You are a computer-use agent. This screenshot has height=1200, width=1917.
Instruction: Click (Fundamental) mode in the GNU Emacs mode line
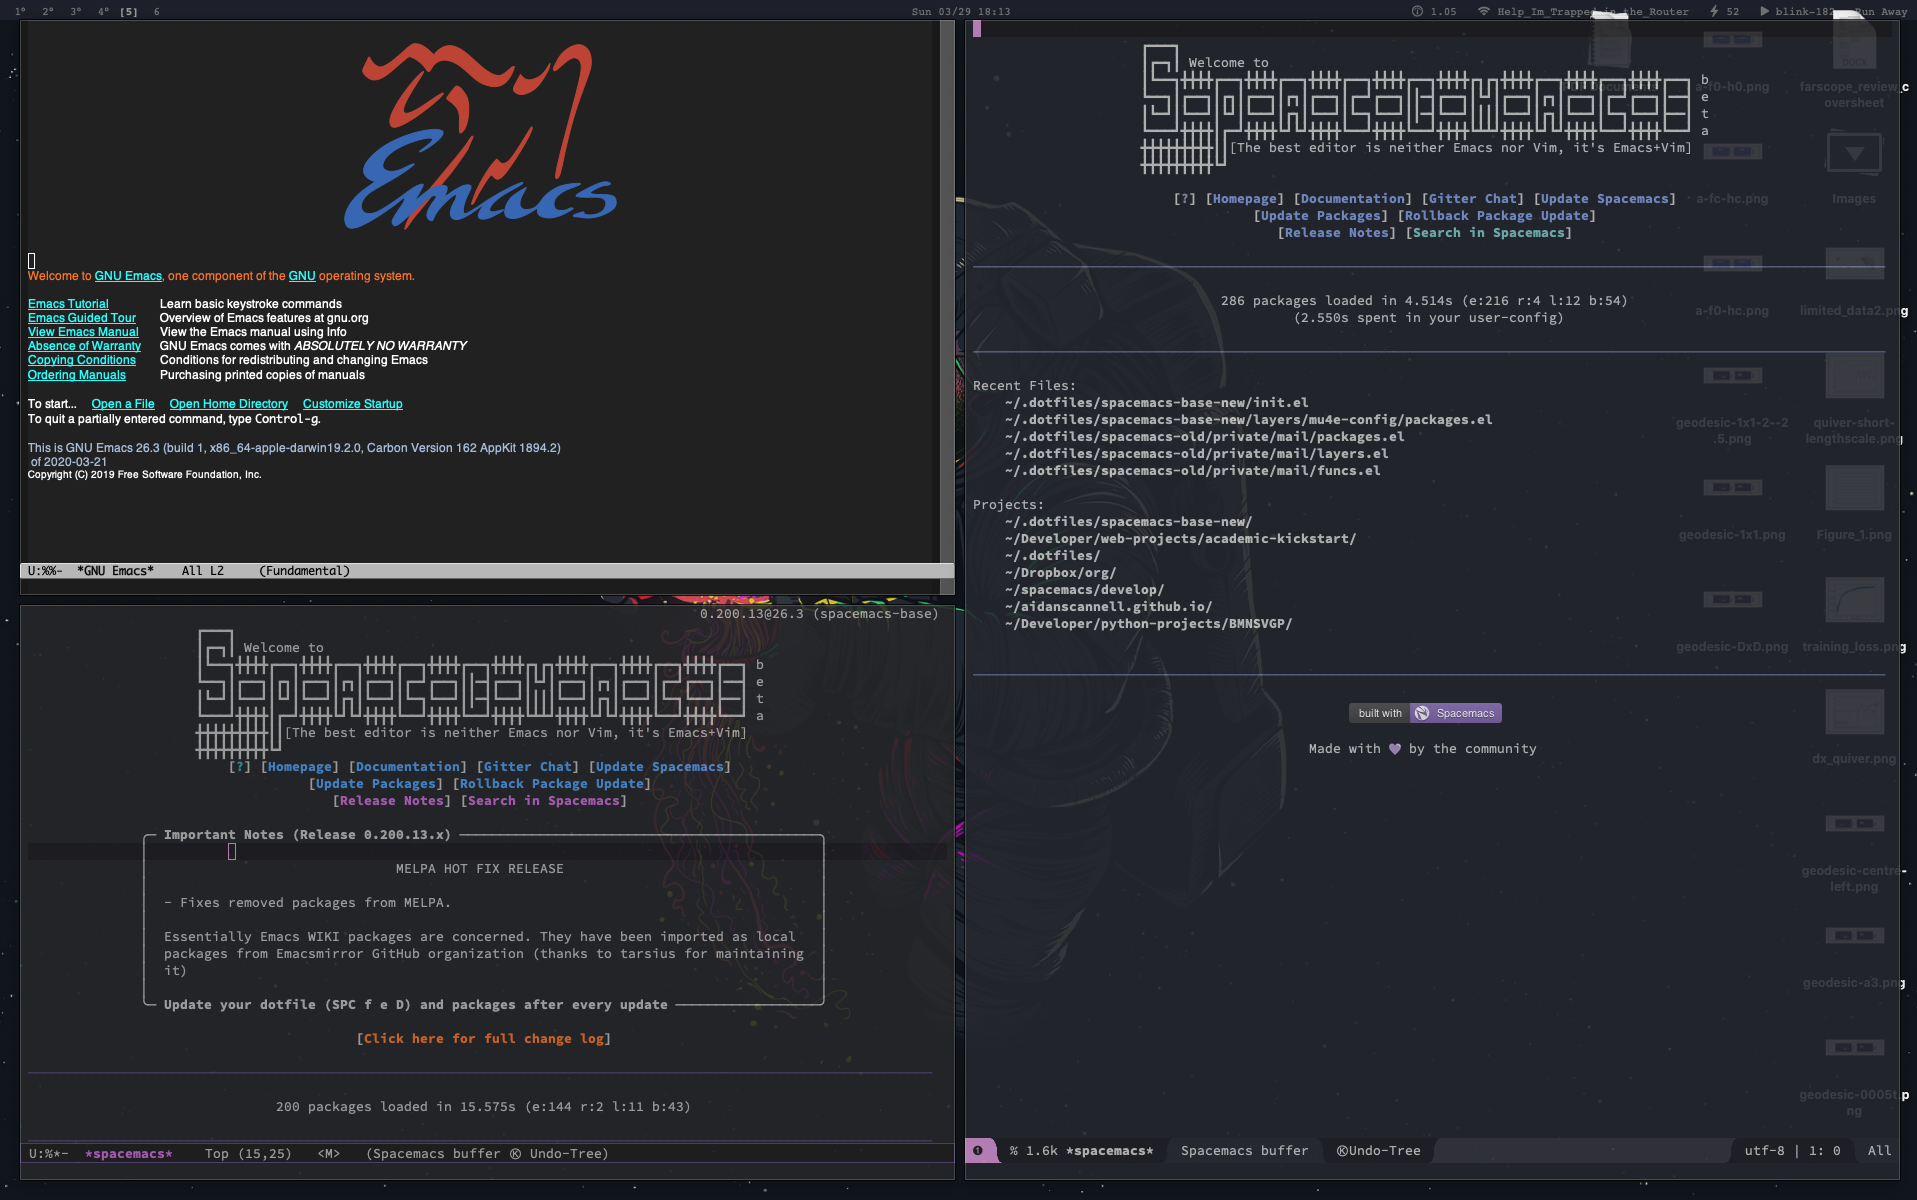[x=304, y=571]
